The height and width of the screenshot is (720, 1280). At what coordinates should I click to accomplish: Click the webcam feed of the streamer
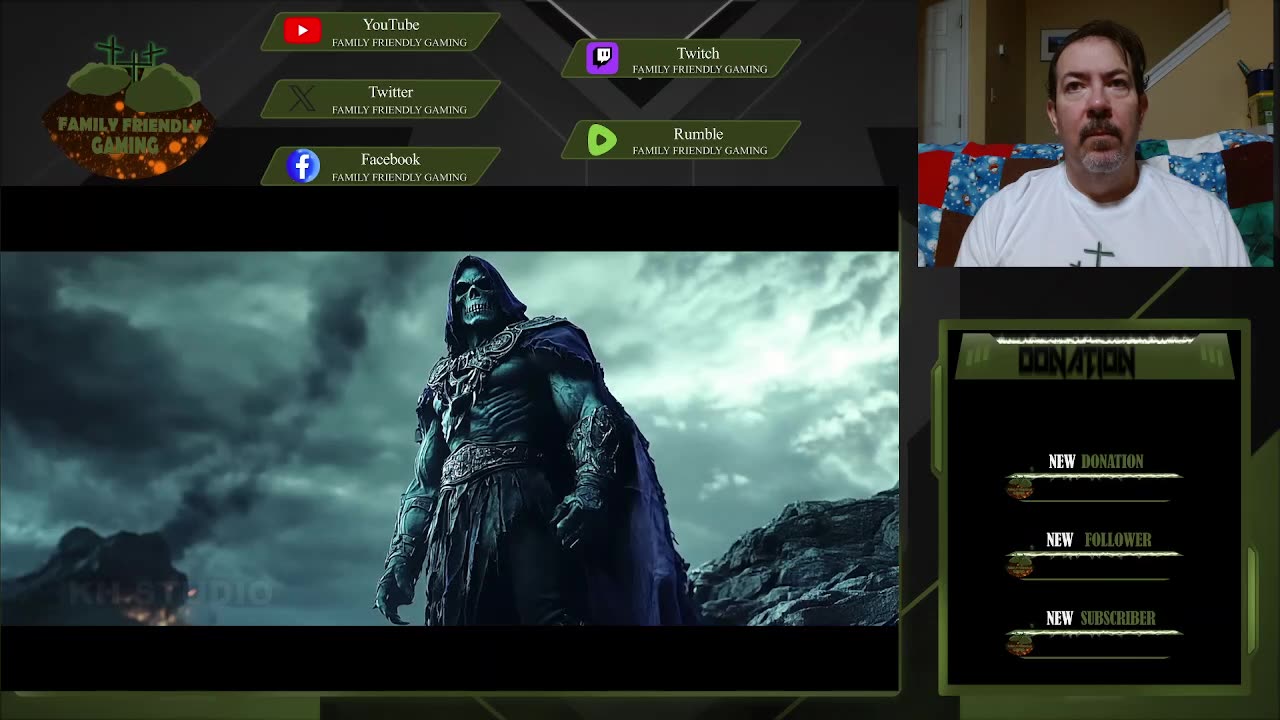[1096, 133]
